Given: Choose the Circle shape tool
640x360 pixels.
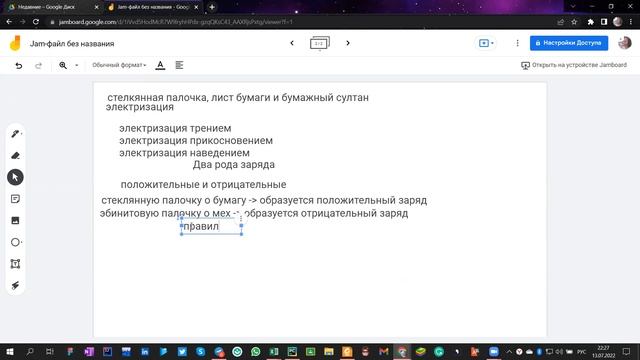Looking at the screenshot, I should point(16,242).
